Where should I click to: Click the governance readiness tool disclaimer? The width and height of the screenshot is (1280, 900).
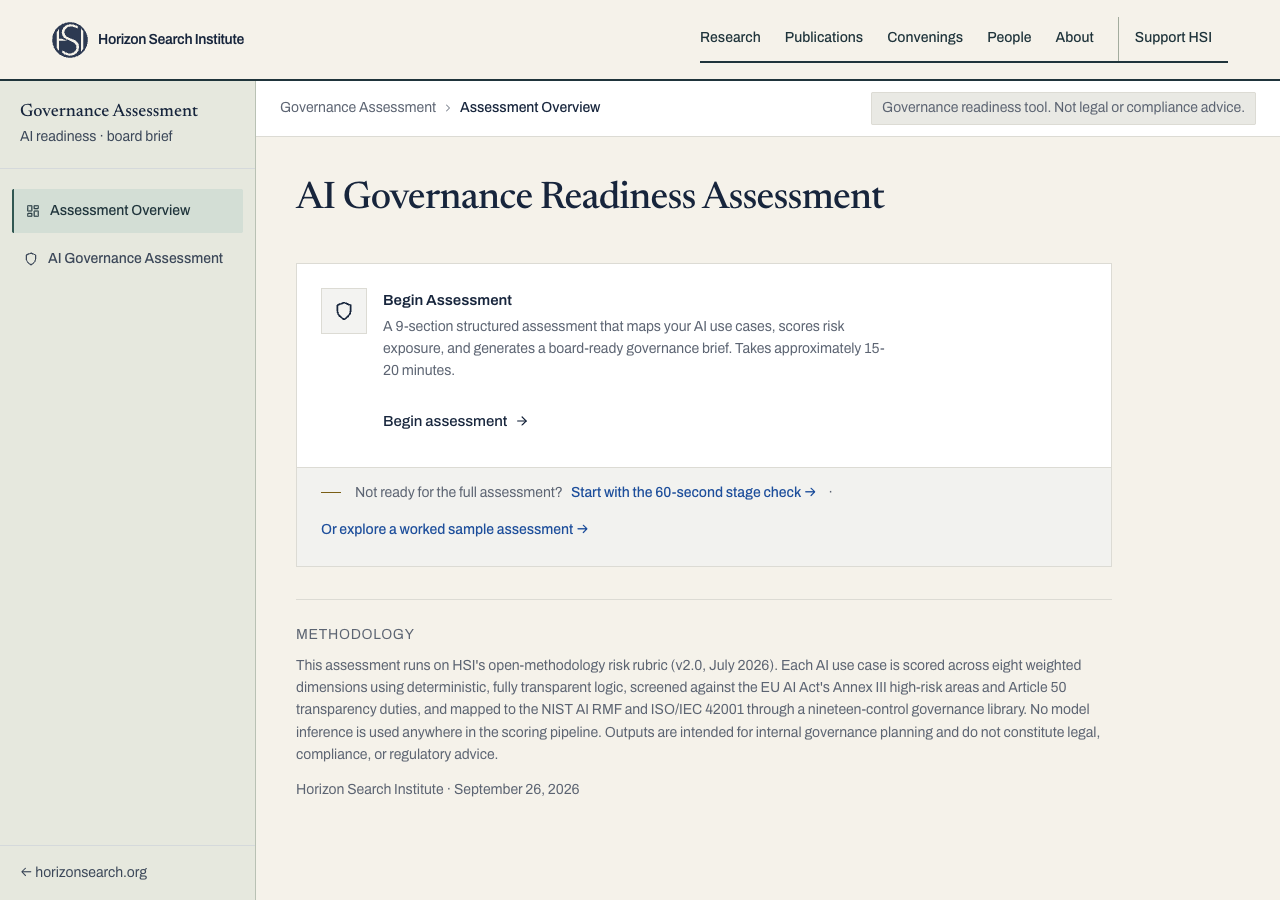coord(1063,108)
